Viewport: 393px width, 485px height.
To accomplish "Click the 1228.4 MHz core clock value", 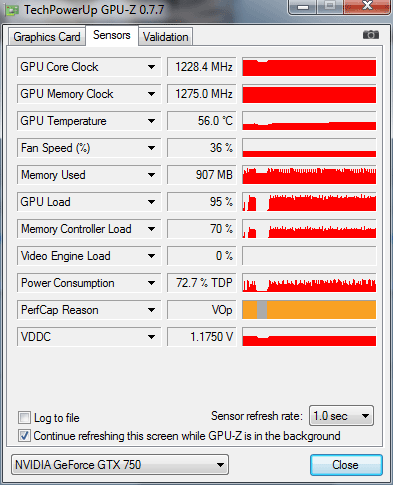I will click(202, 67).
